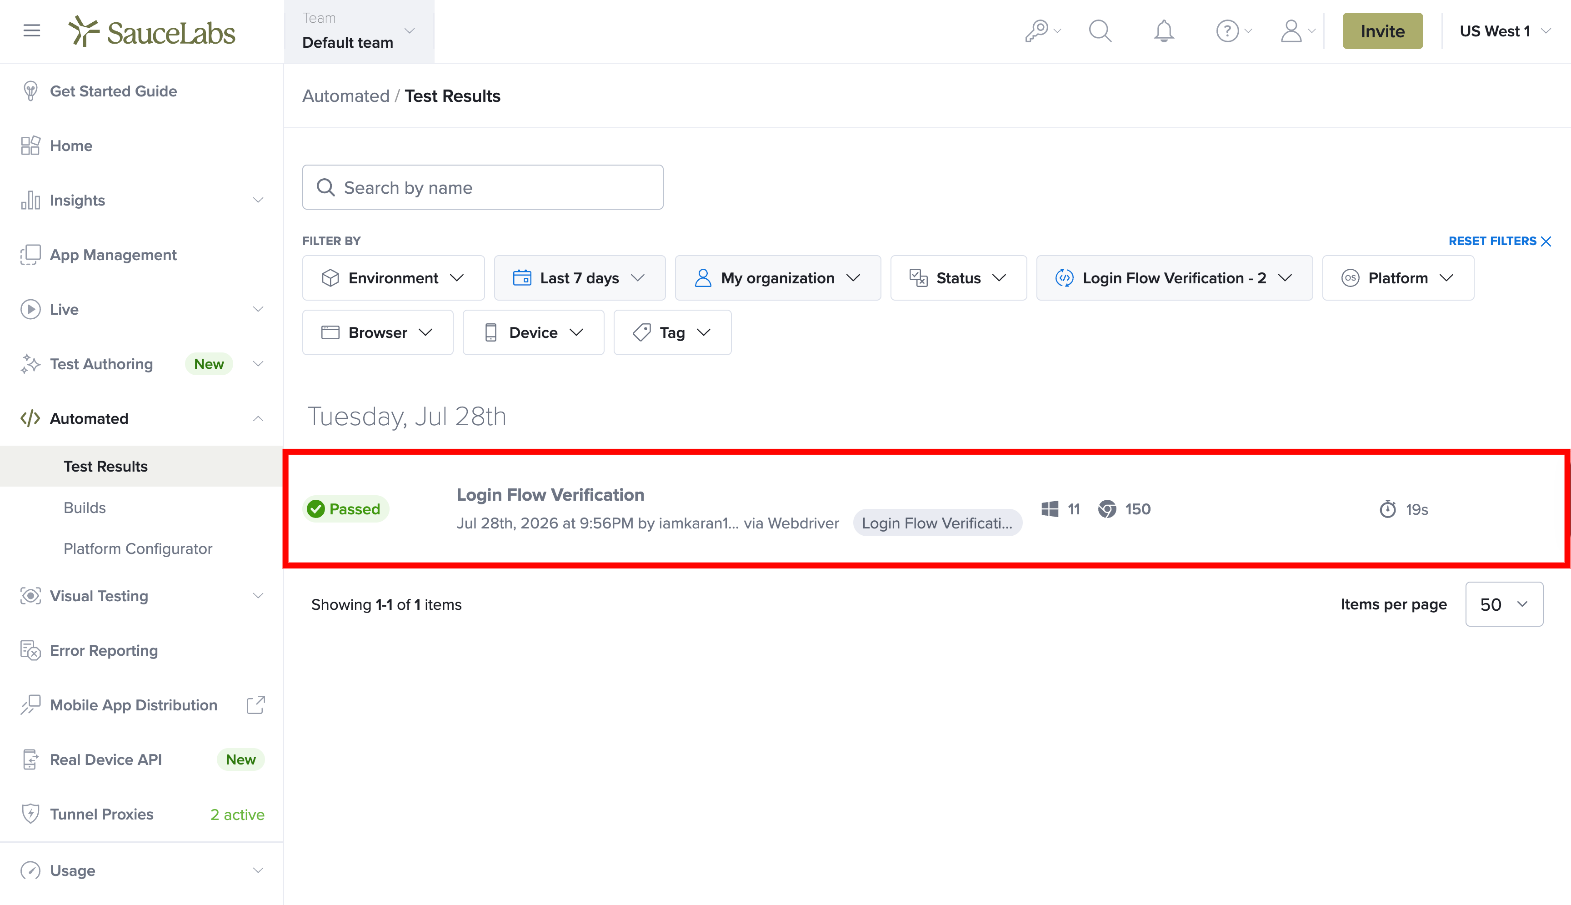Open the notifications bell
This screenshot has height=905, width=1571.
[1164, 31]
